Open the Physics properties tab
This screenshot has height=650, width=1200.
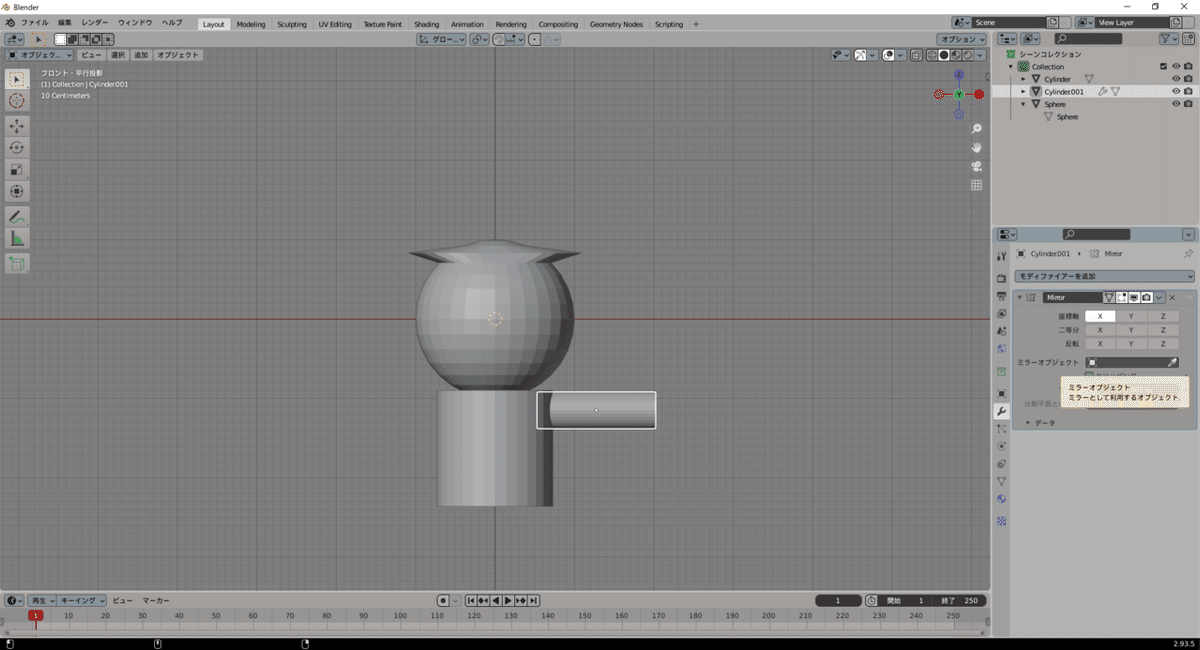pyautogui.click(x=1001, y=446)
